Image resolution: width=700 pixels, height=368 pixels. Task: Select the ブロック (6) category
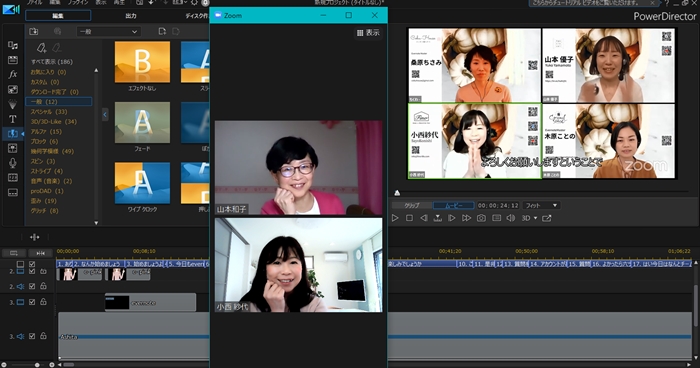[44, 141]
